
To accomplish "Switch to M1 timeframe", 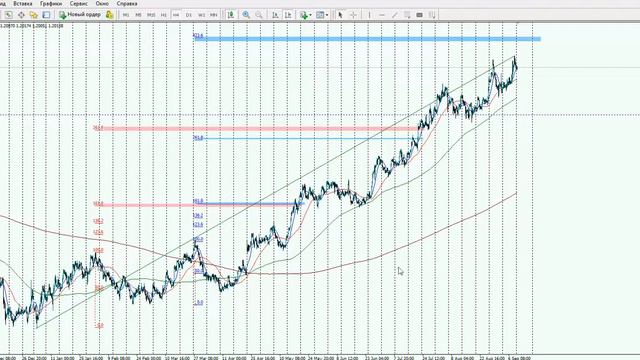I will coord(126,15).
